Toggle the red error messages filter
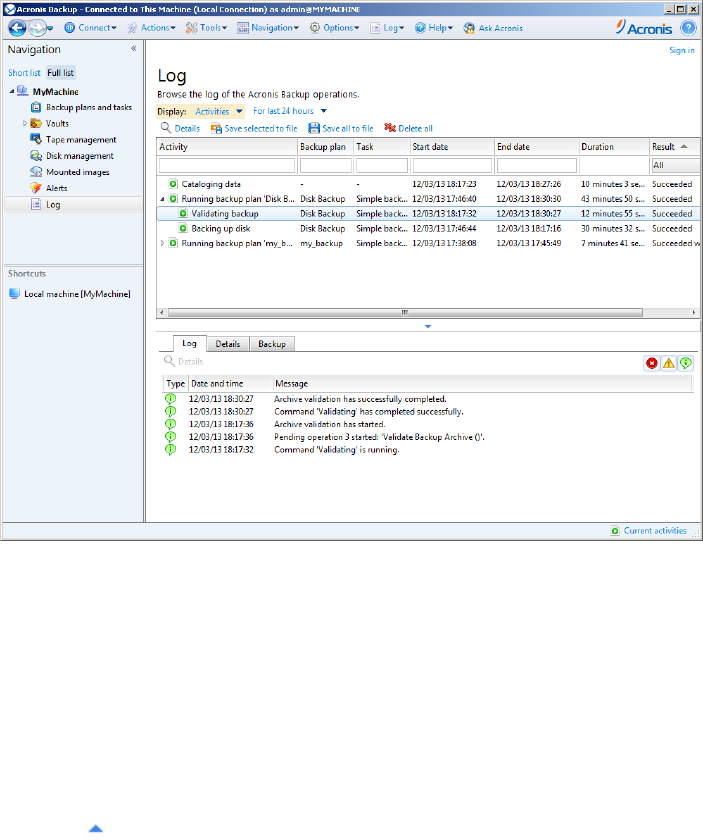The width and height of the screenshot is (703, 840). (x=652, y=363)
